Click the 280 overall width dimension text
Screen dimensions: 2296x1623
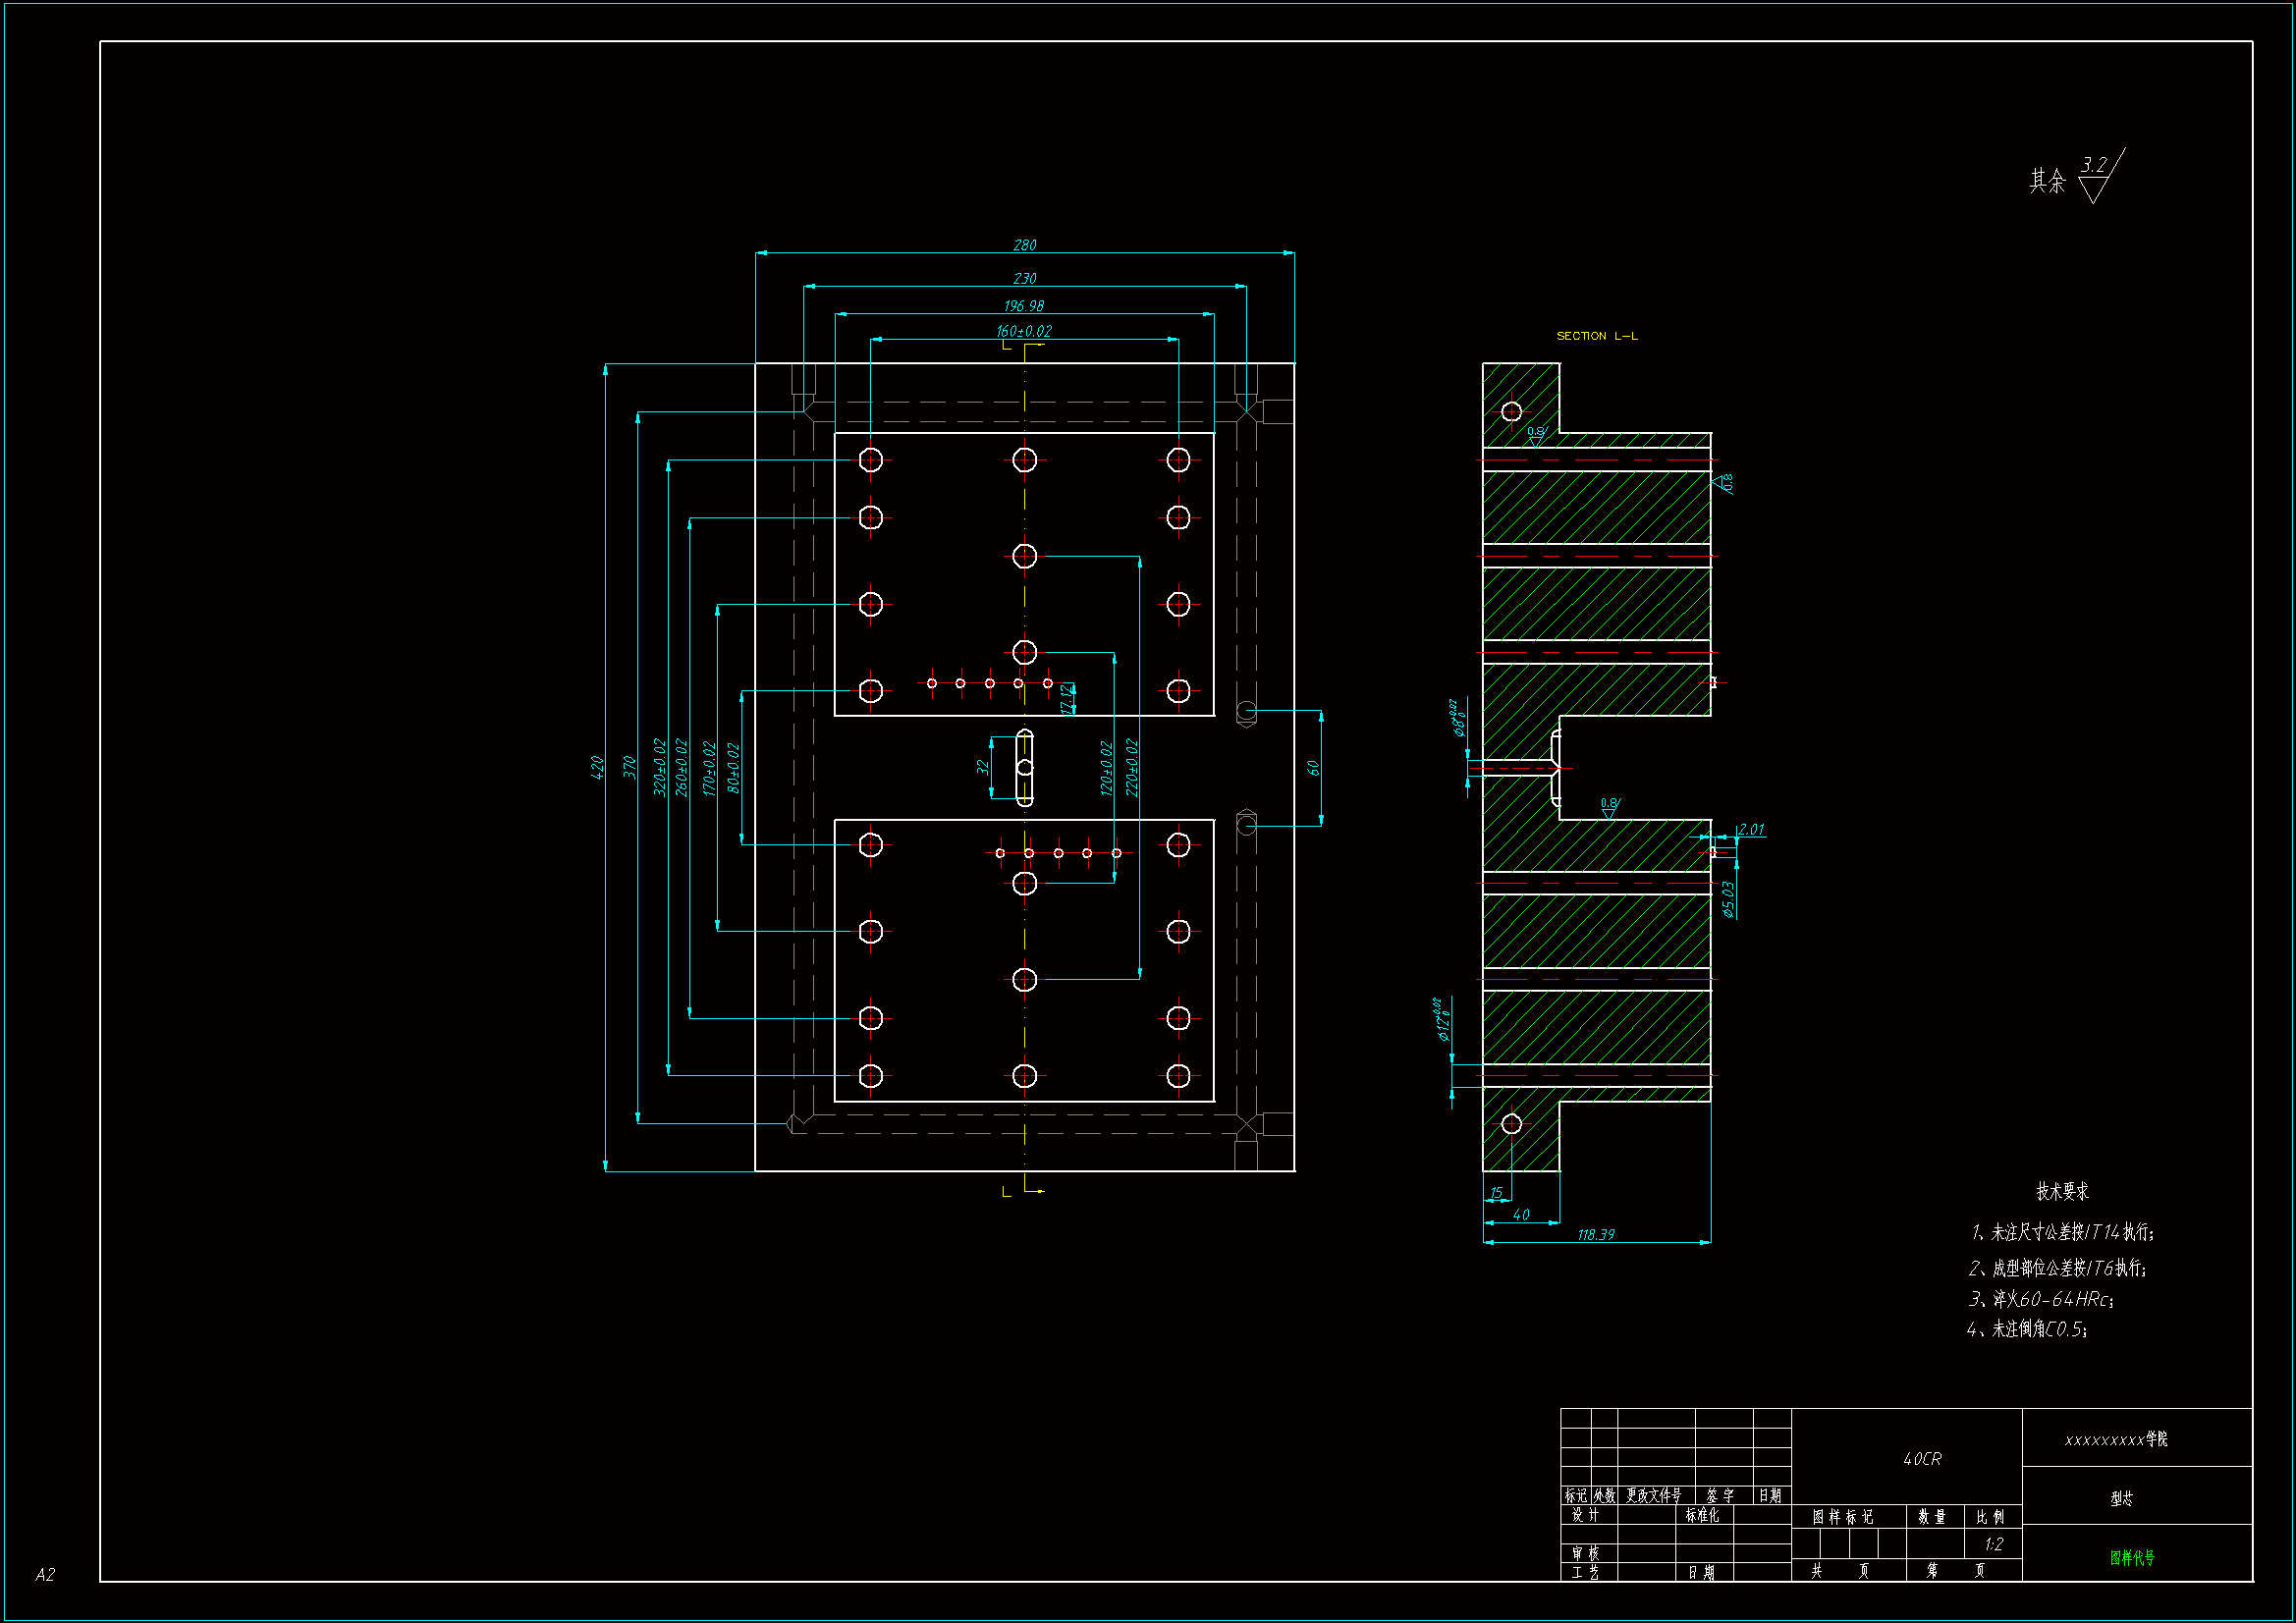point(1024,245)
